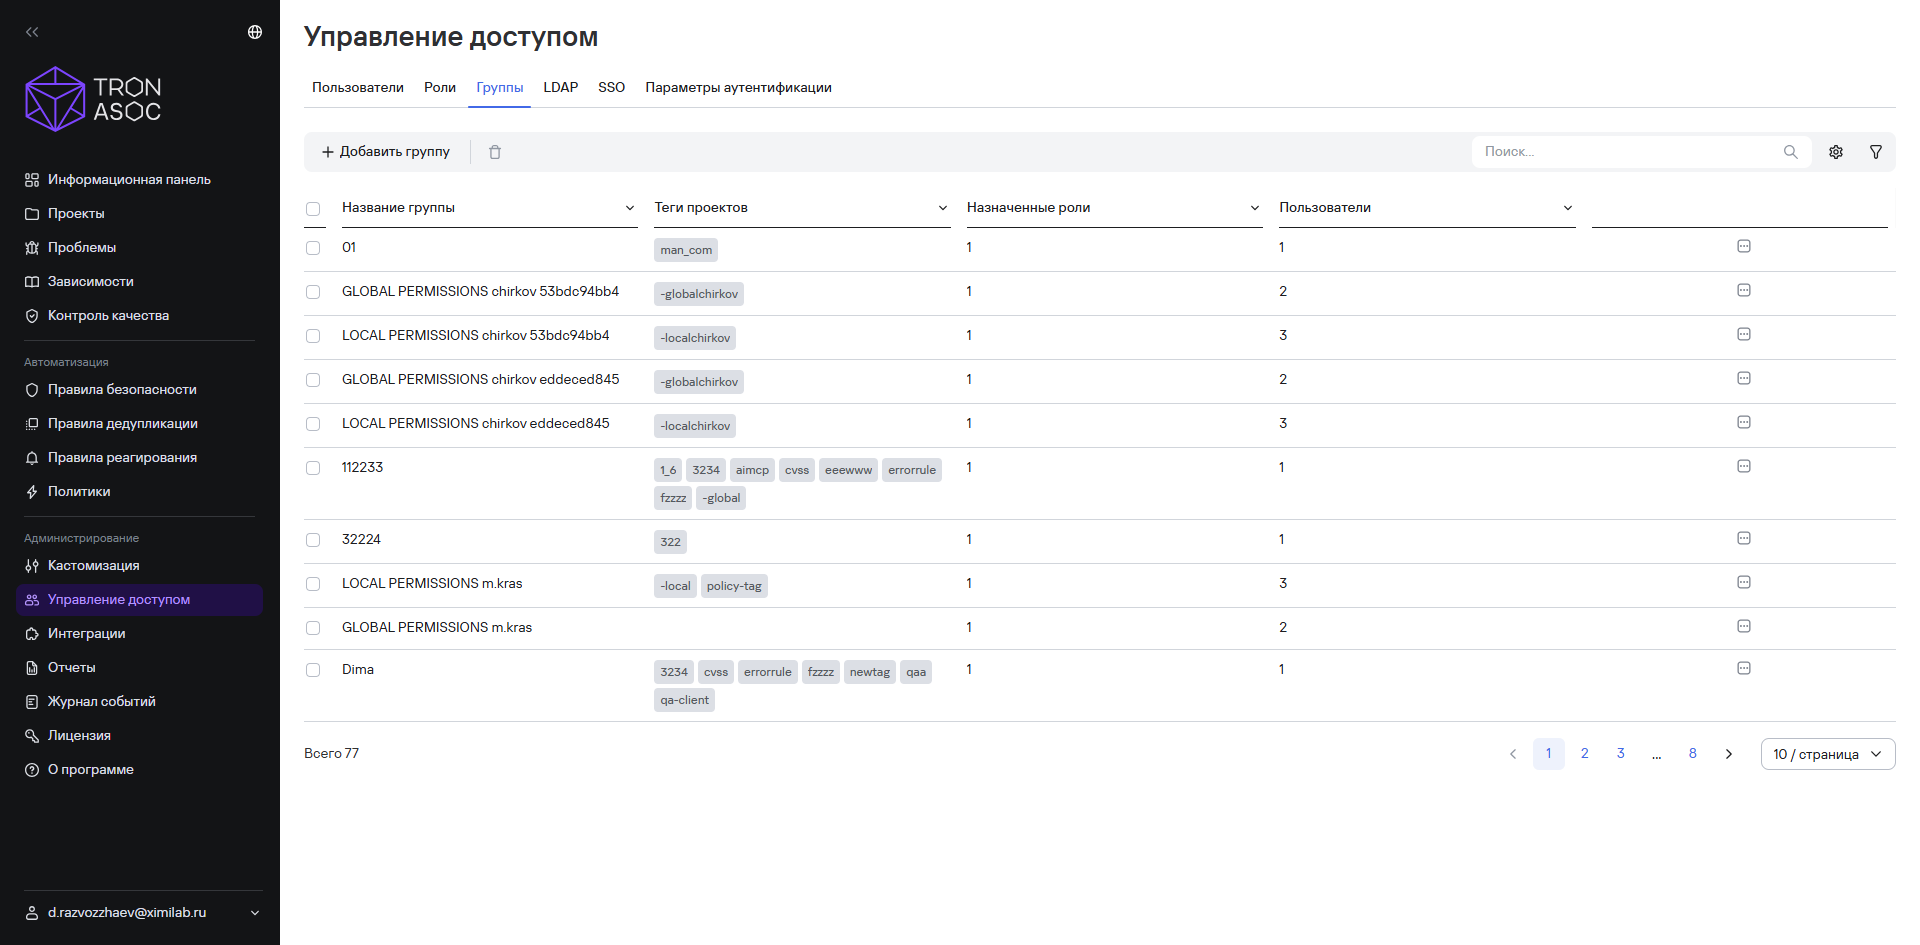Select checkbox for group 112233
Screen dimensions: 1920x945
pyautogui.click(x=313, y=468)
